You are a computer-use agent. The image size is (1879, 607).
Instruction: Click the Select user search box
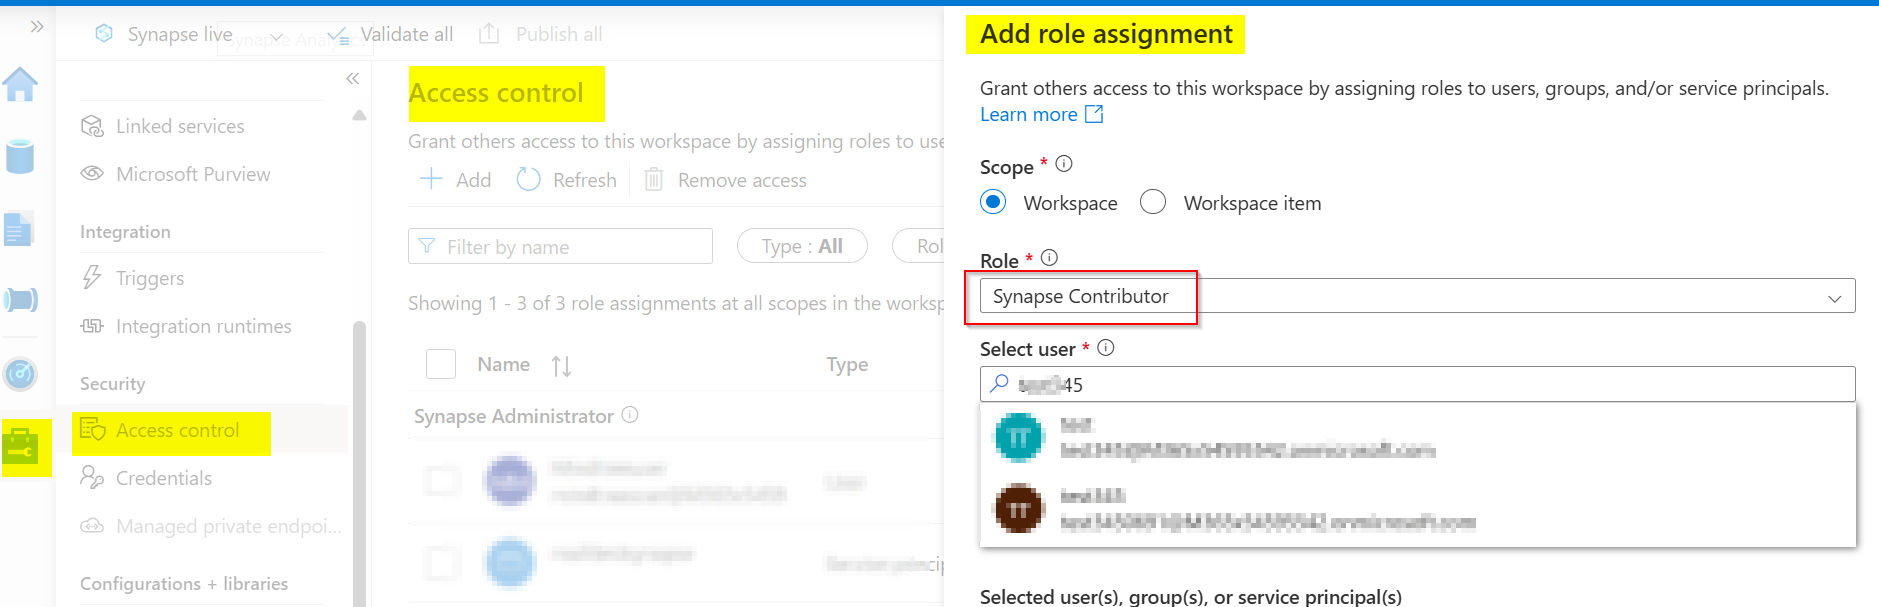pos(1417,384)
